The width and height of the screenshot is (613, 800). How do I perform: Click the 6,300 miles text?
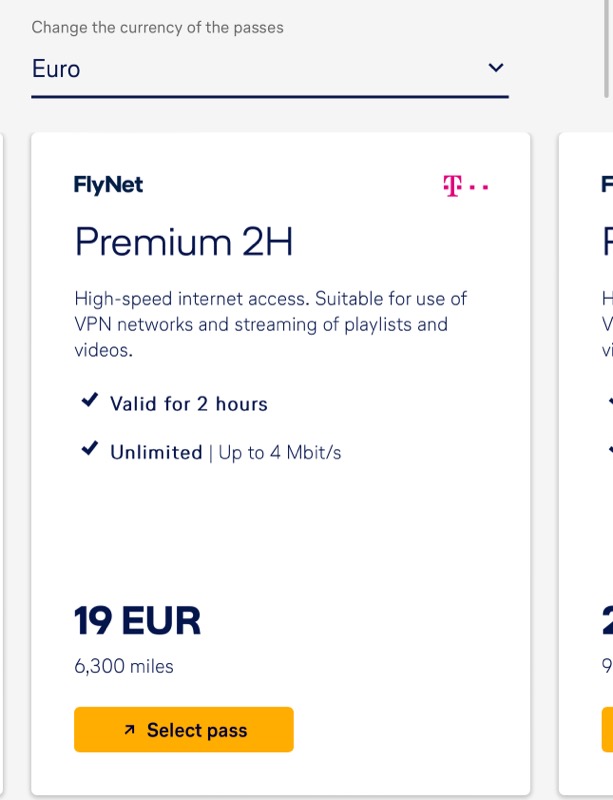(x=124, y=666)
